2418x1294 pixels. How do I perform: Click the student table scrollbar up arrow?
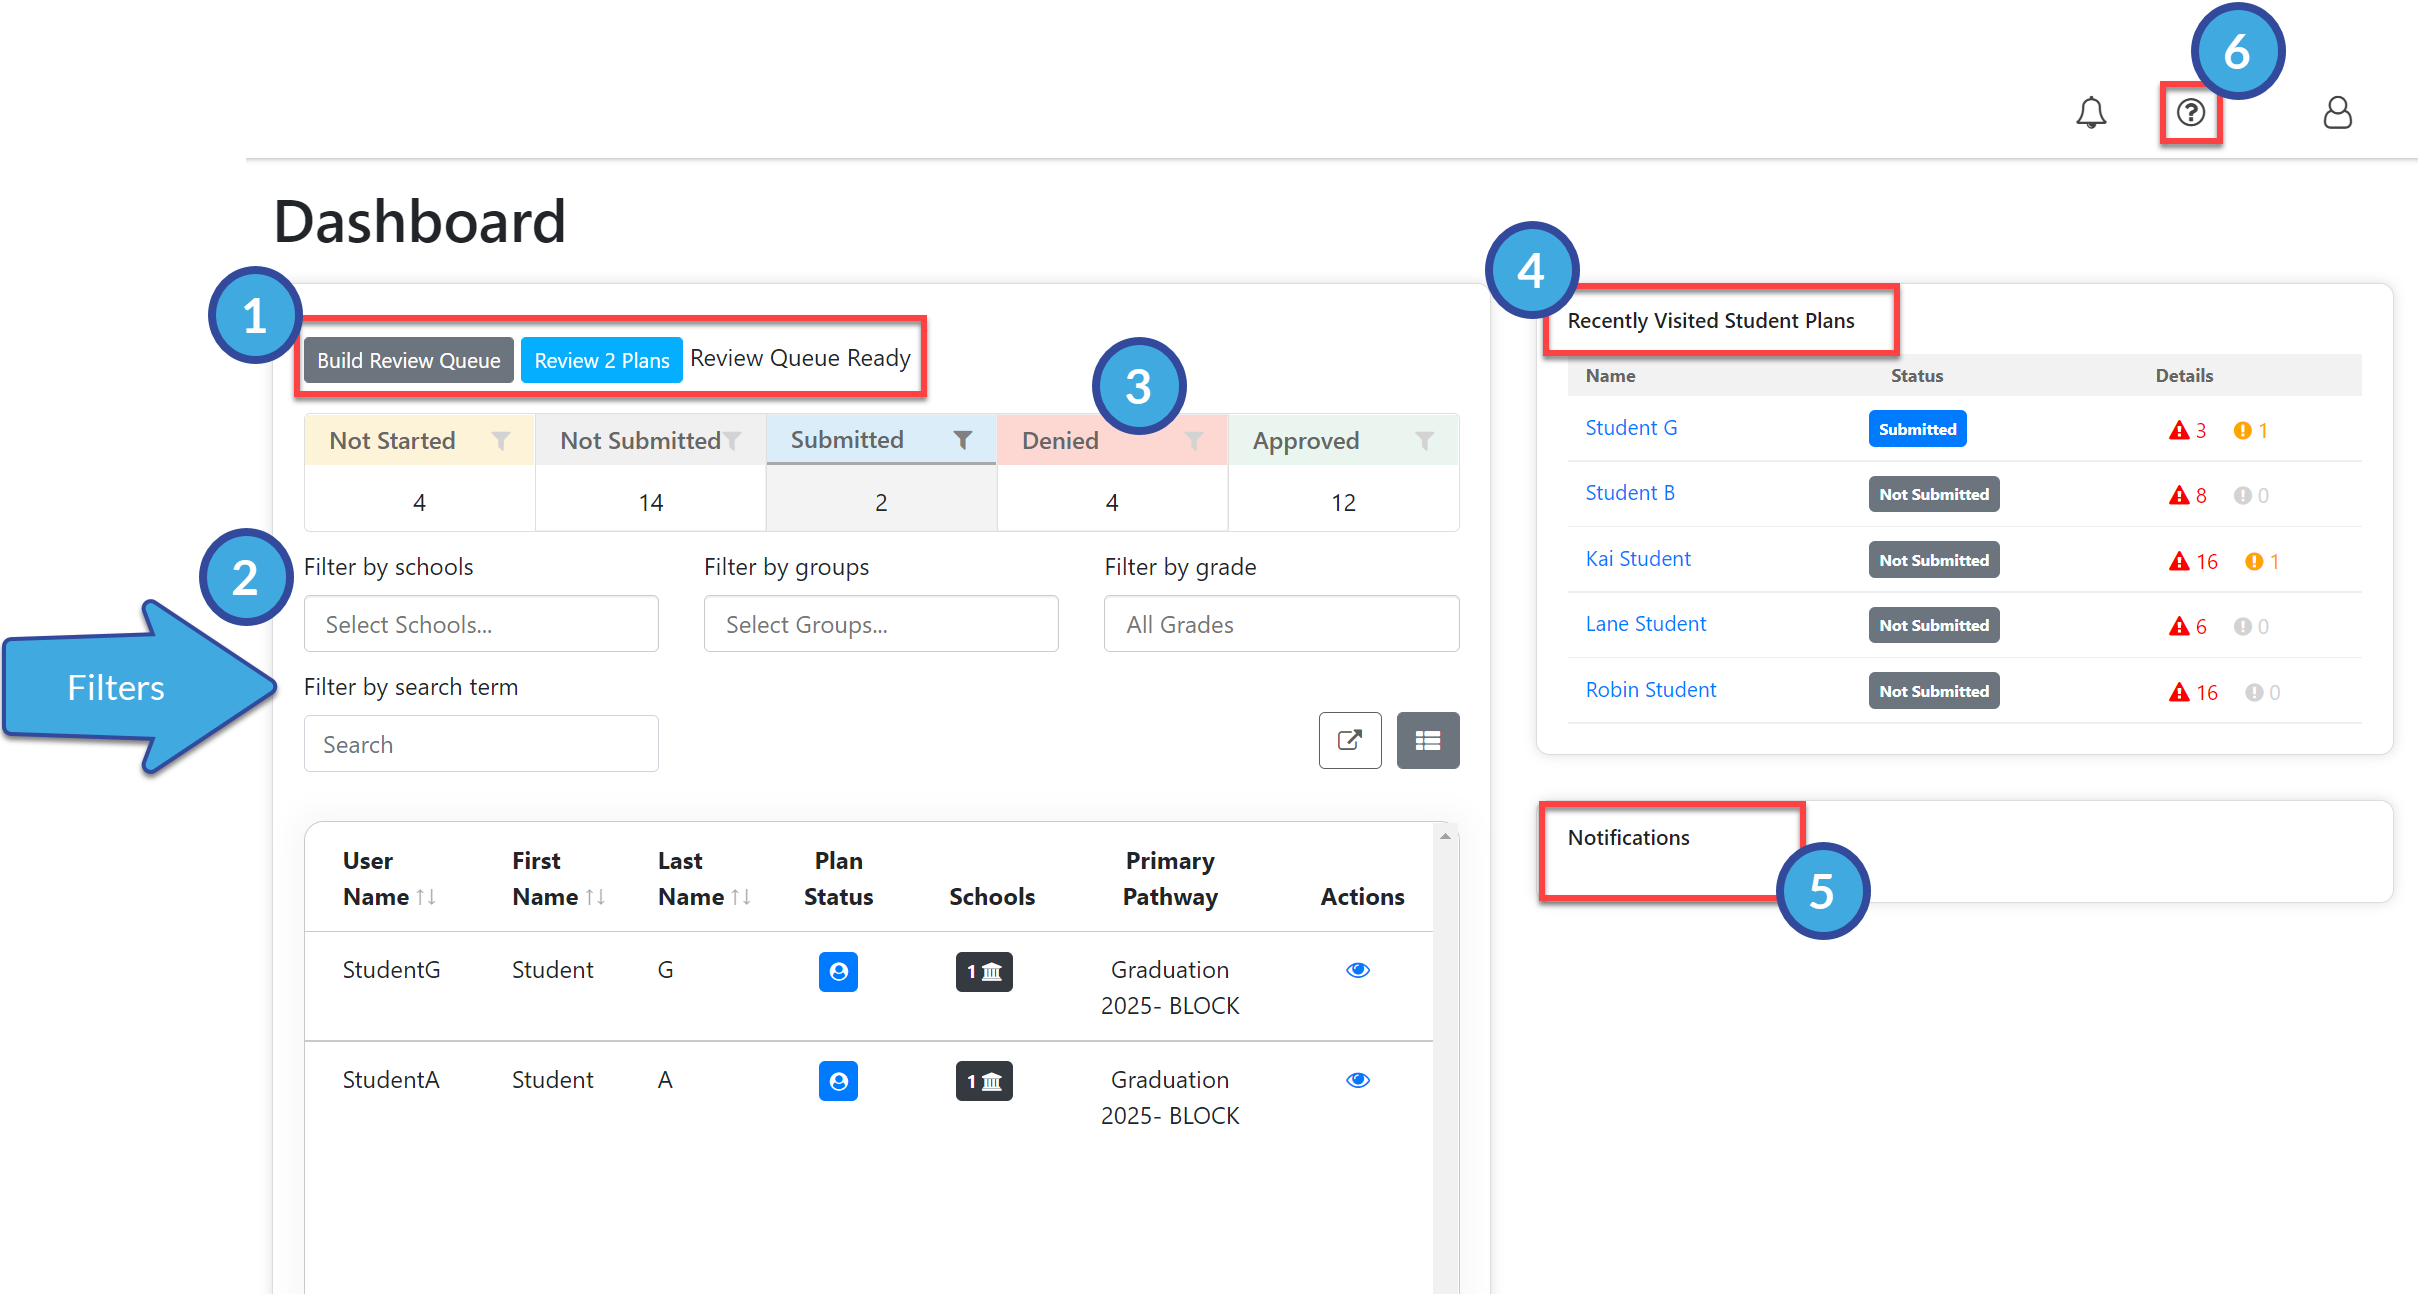click(1445, 836)
